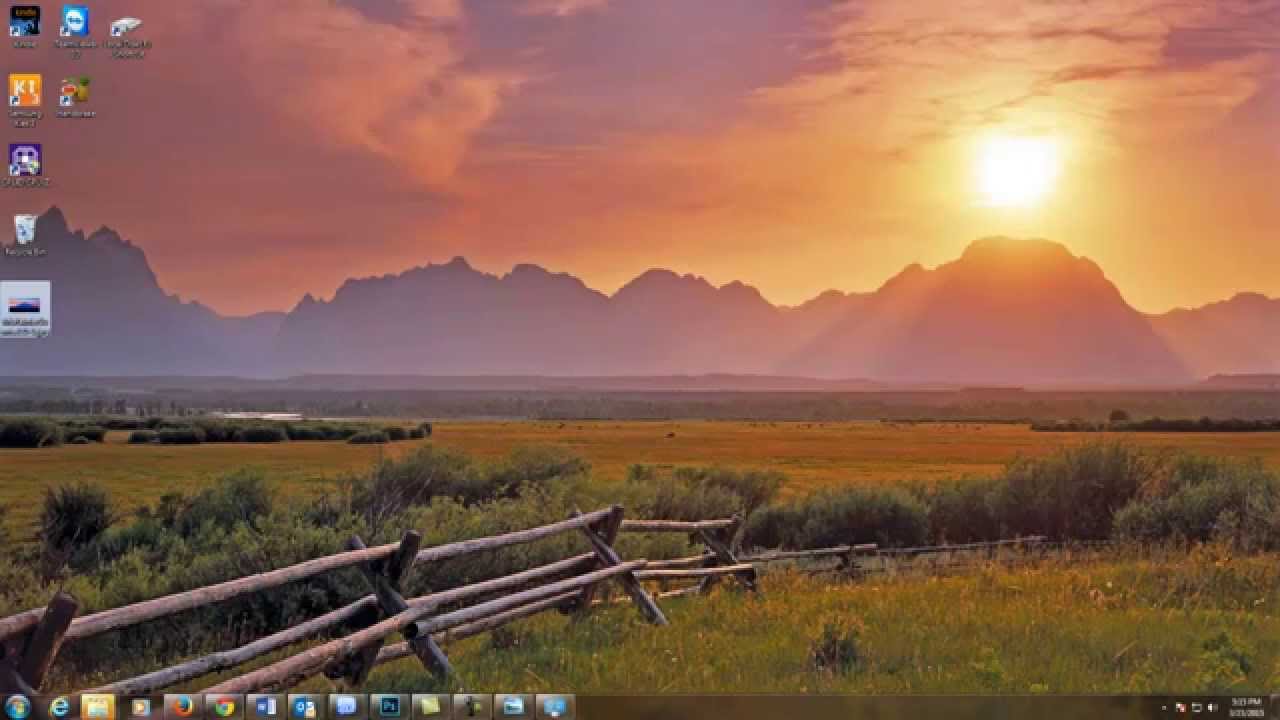Open Windows Explorer from the taskbar

(x=98, y=706)
